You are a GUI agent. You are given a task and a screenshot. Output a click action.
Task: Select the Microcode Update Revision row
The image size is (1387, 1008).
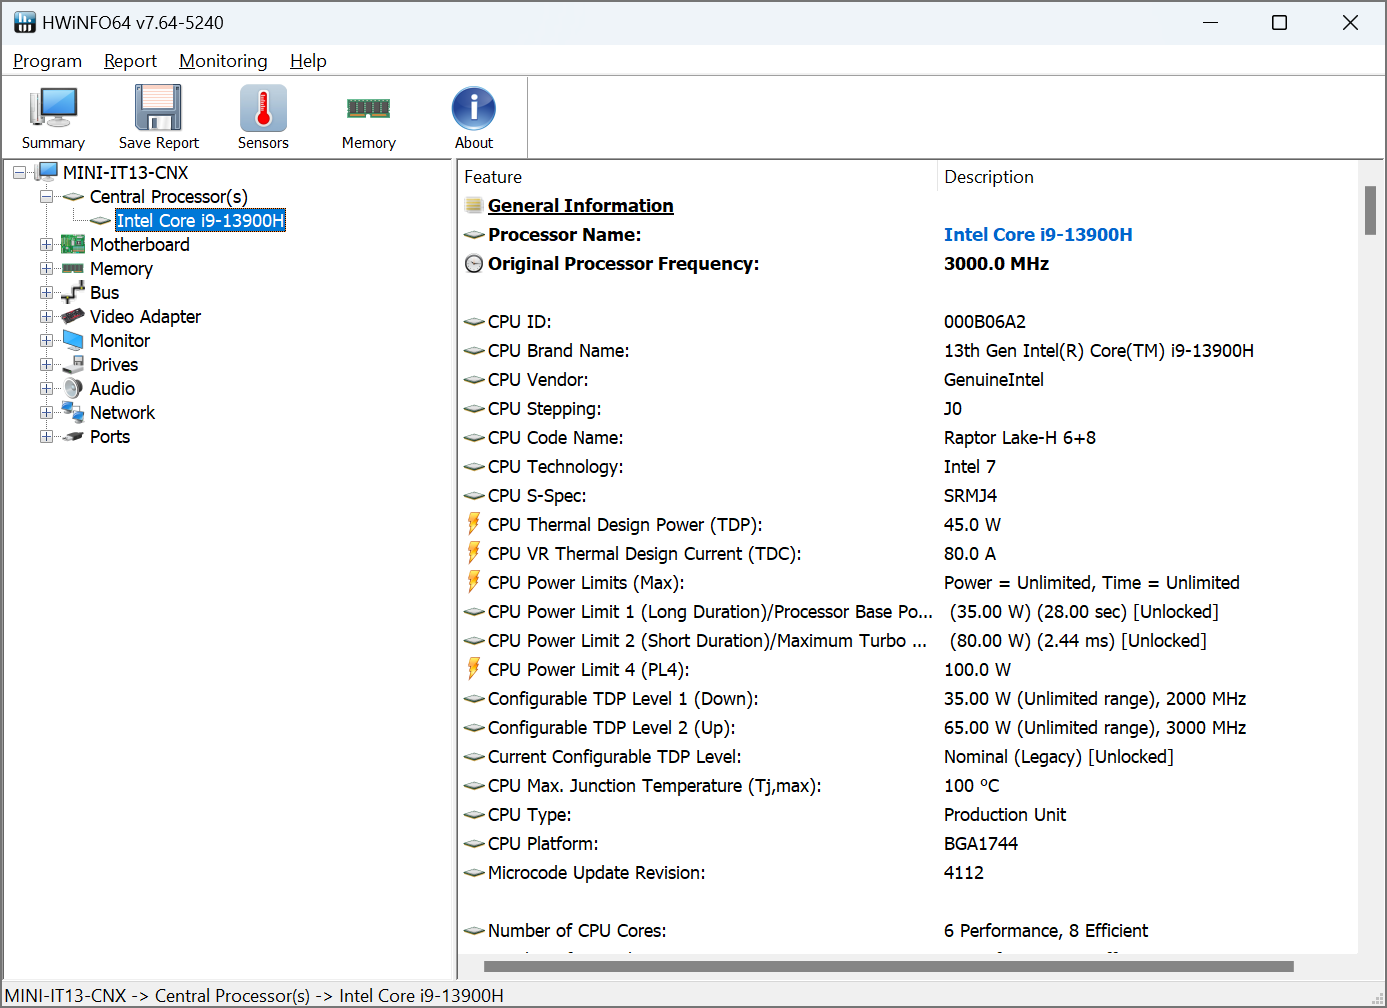tap(908, 872)
